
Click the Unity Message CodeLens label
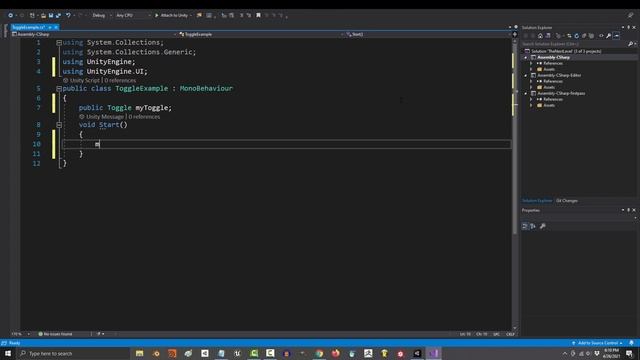coord(105,117)
